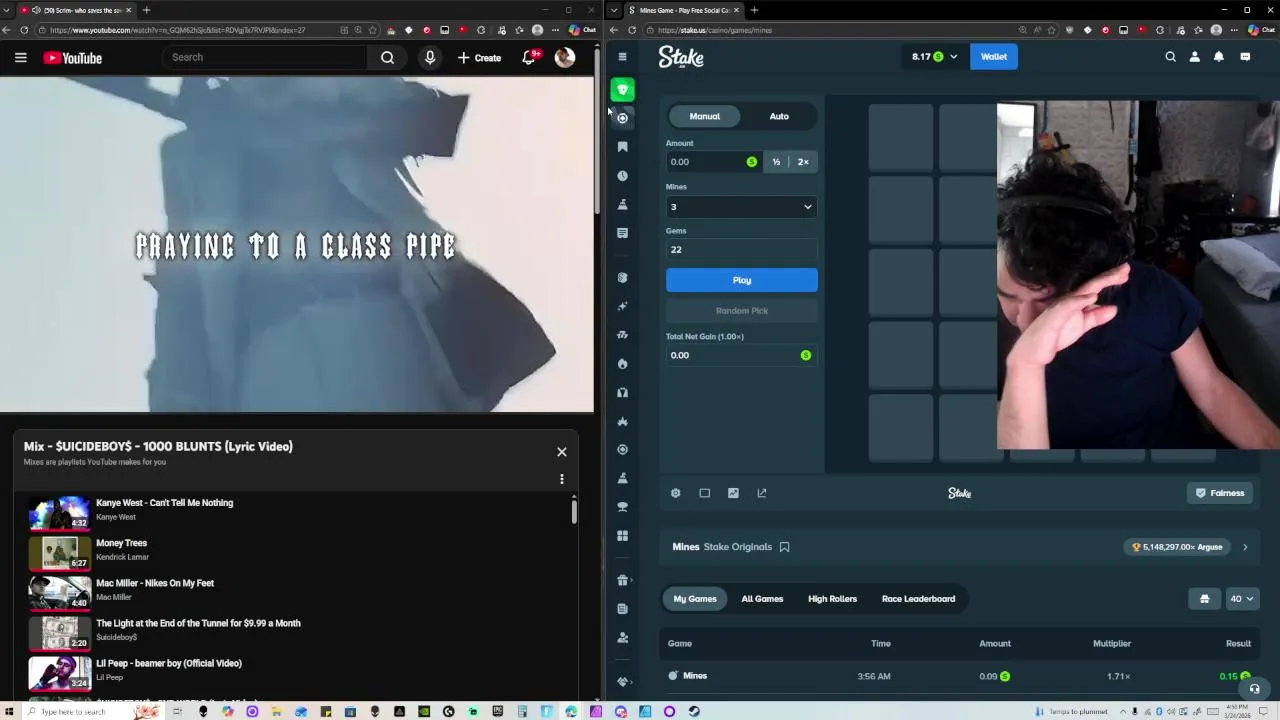Click the blue Wallet button

(x=994, y=57)
